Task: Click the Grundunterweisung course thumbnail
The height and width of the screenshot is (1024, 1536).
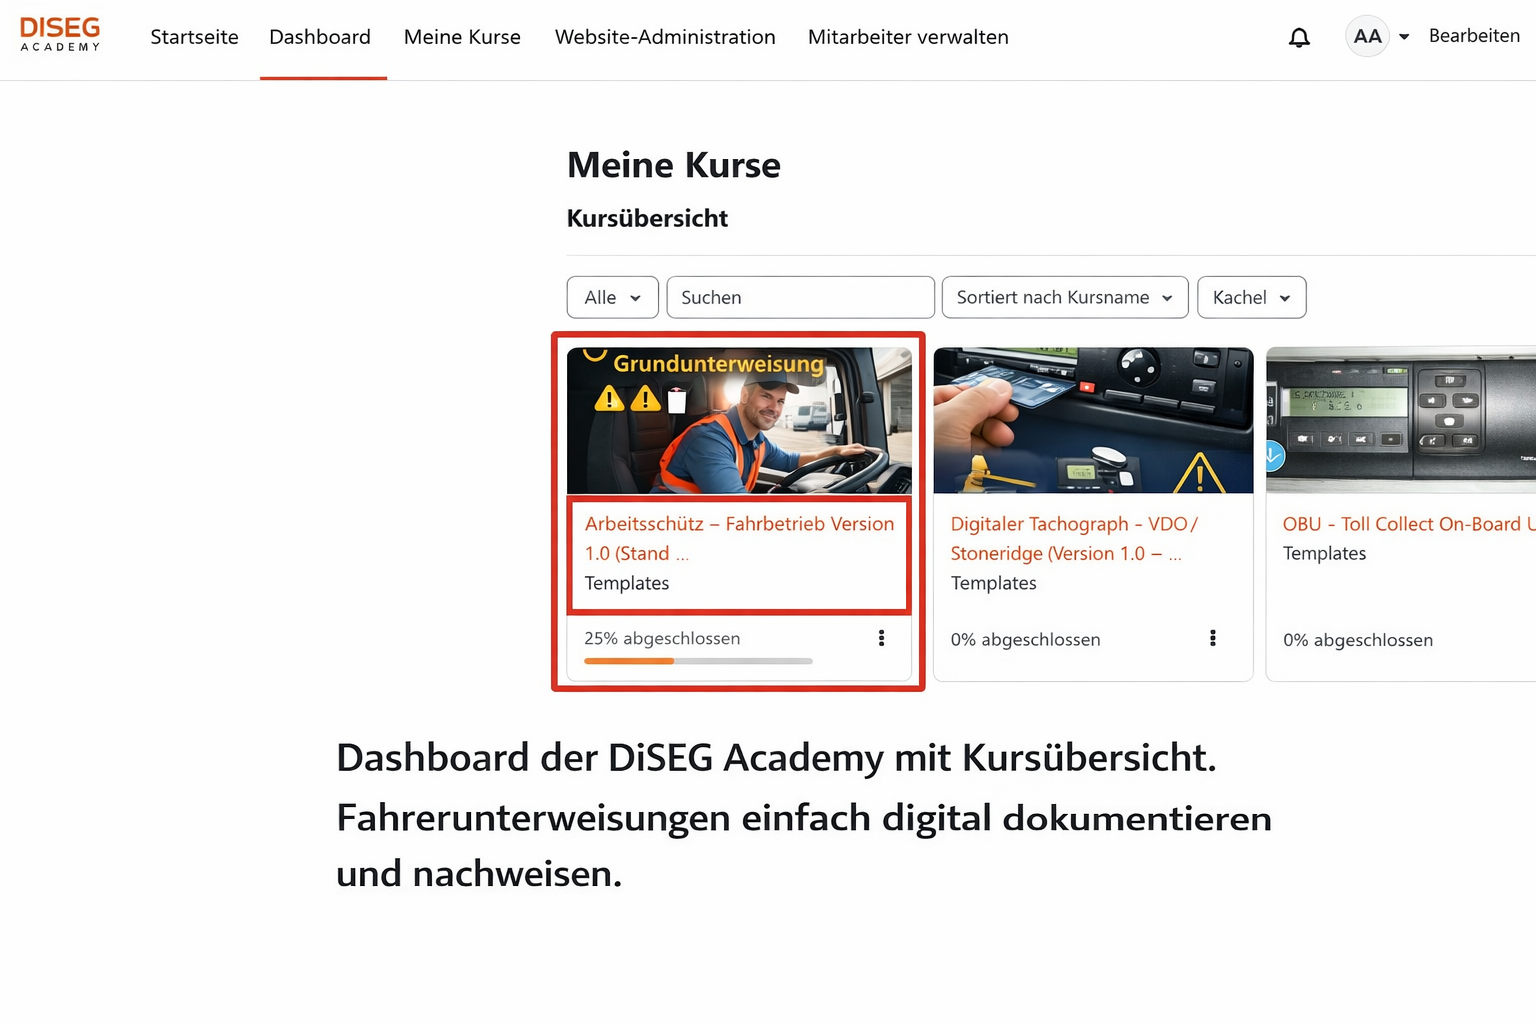Action: [738, 420]
